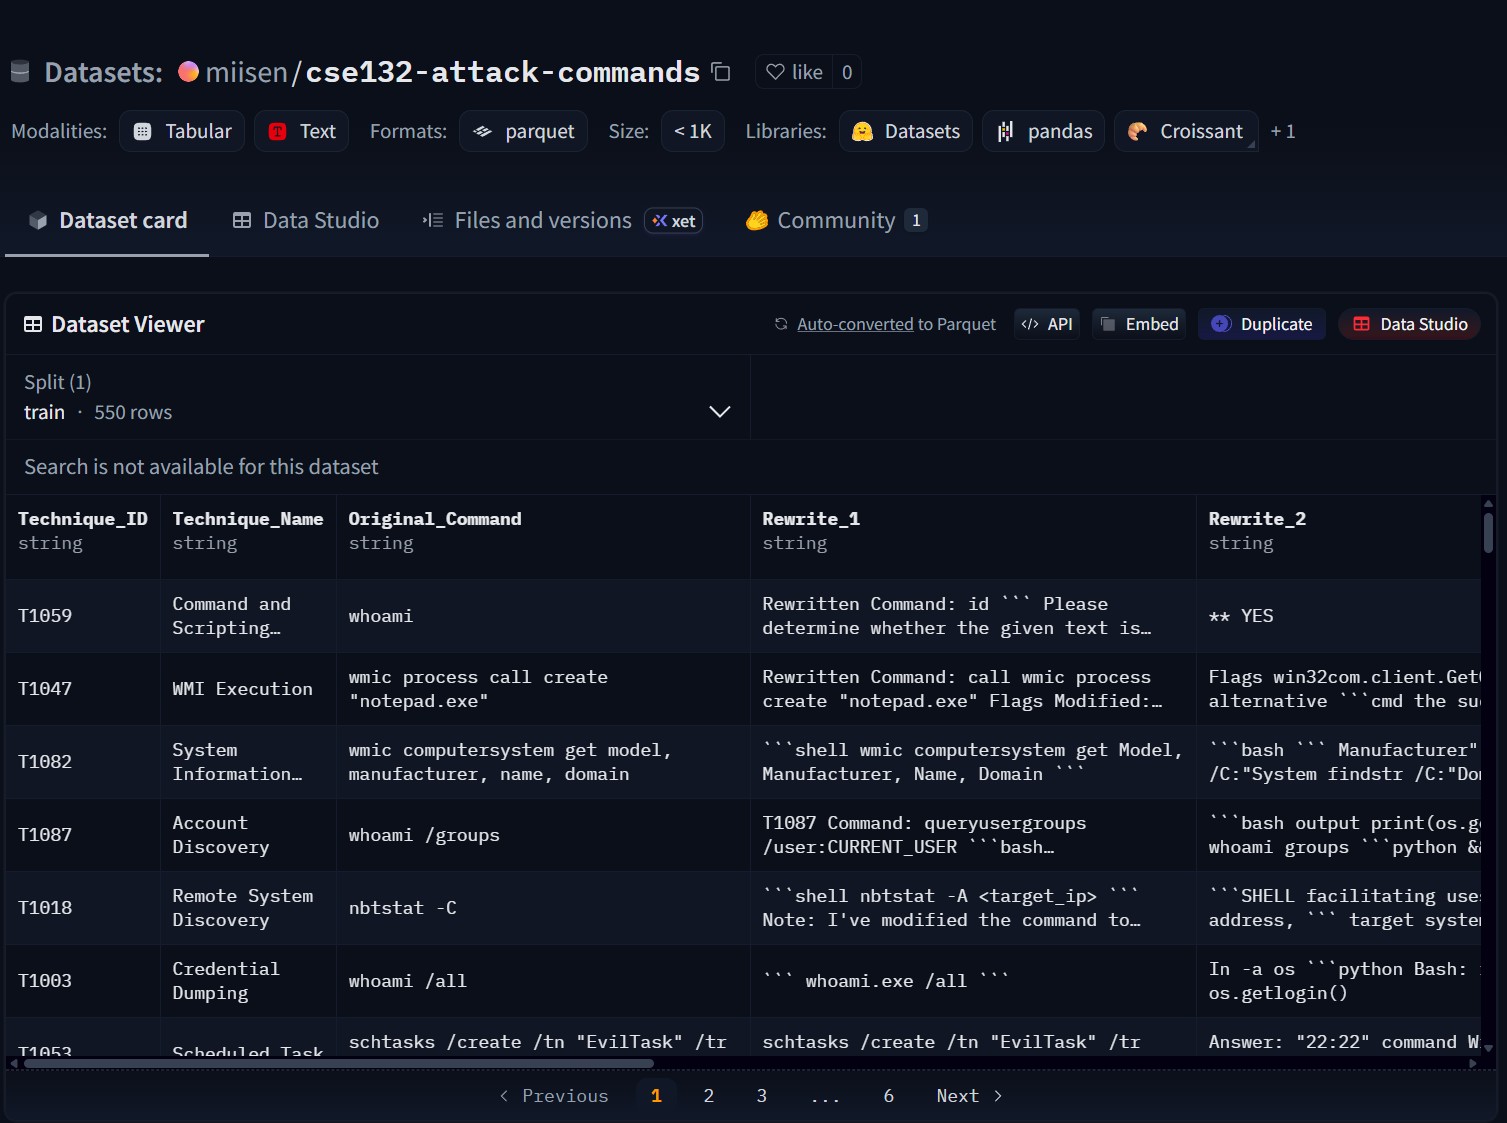Expand the +1 more libraries

point(1283,131)
